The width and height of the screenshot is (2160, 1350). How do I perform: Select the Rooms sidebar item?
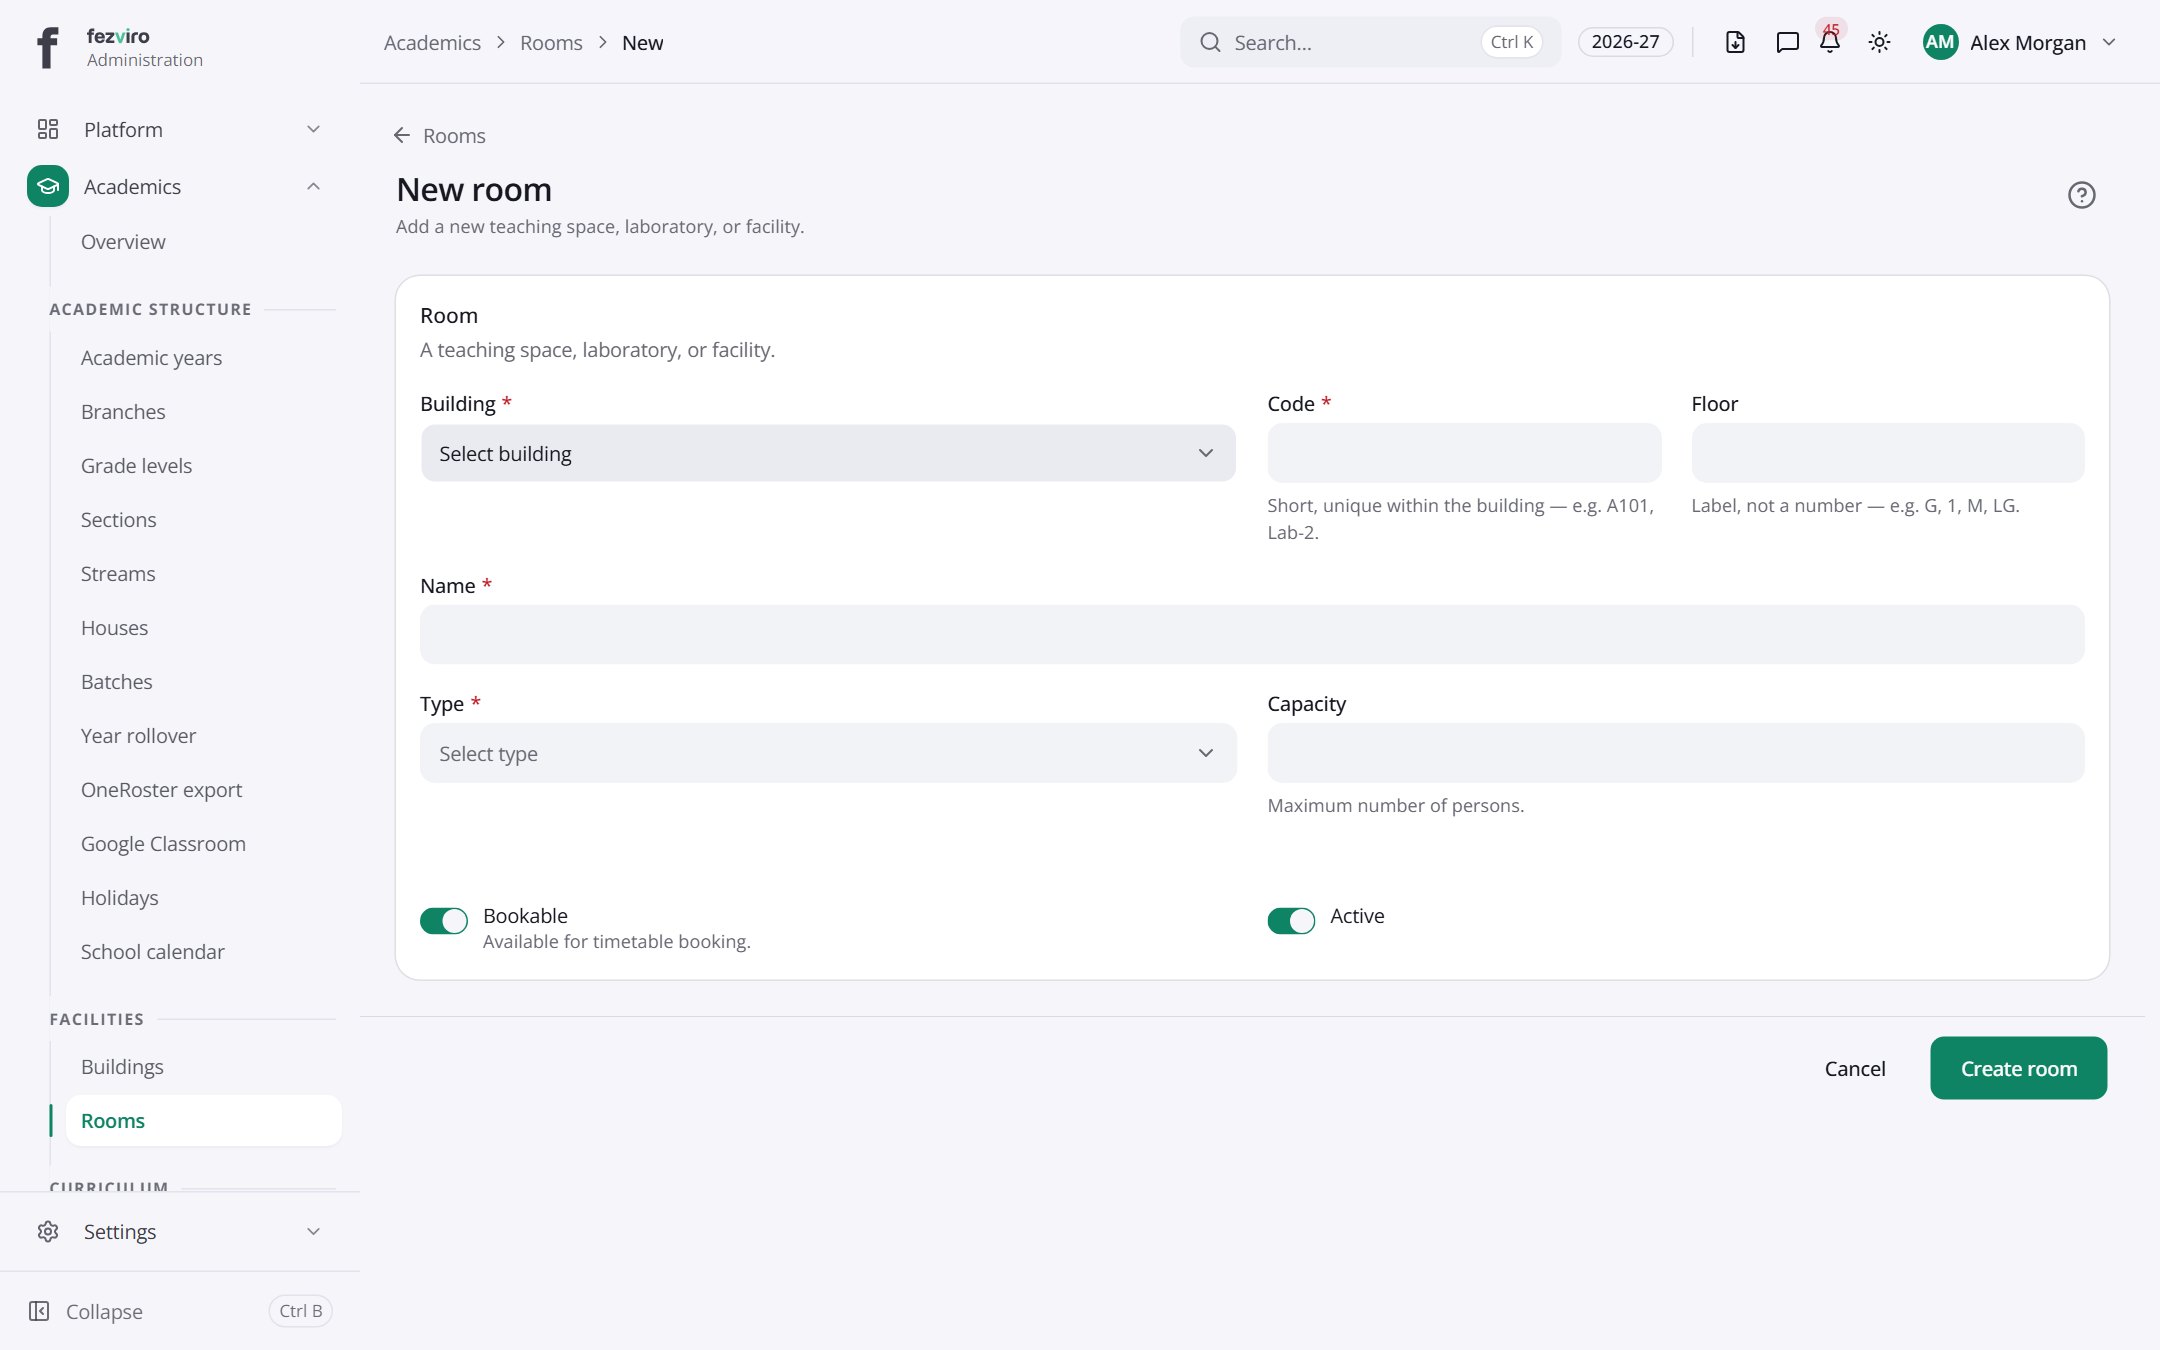[203, 1120]
